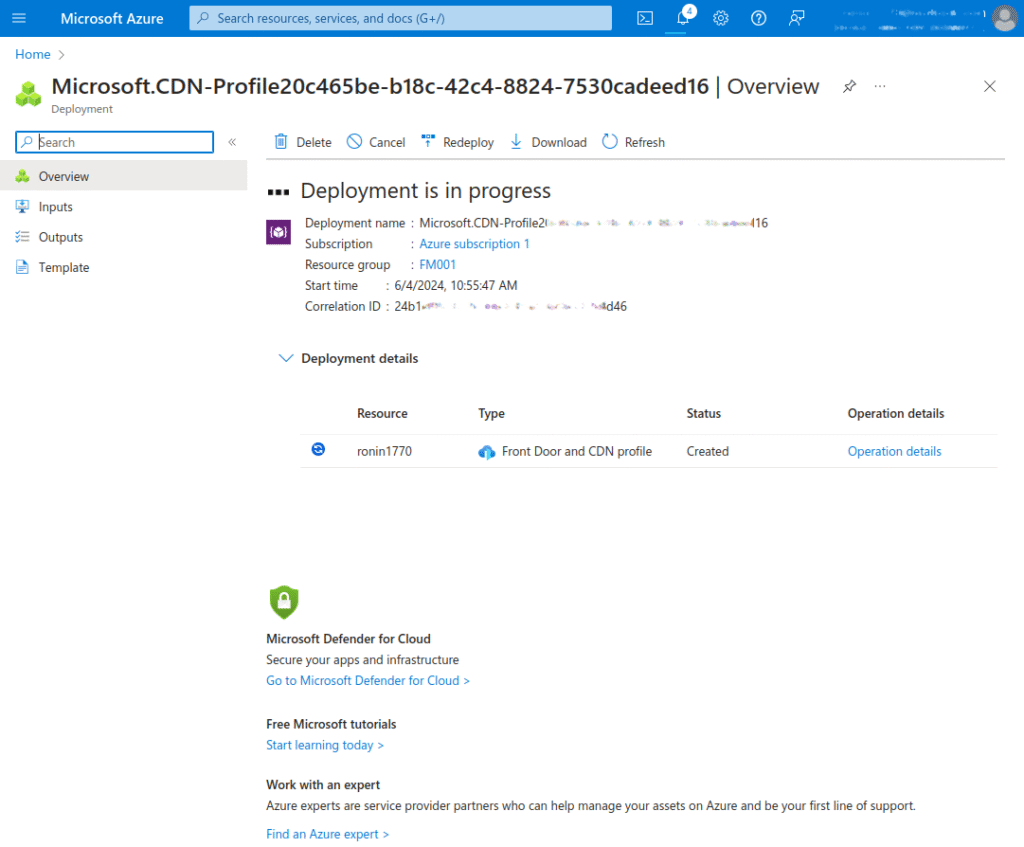Click the Resource column header
Screen dimensions: 1024x847
[382, 413]
